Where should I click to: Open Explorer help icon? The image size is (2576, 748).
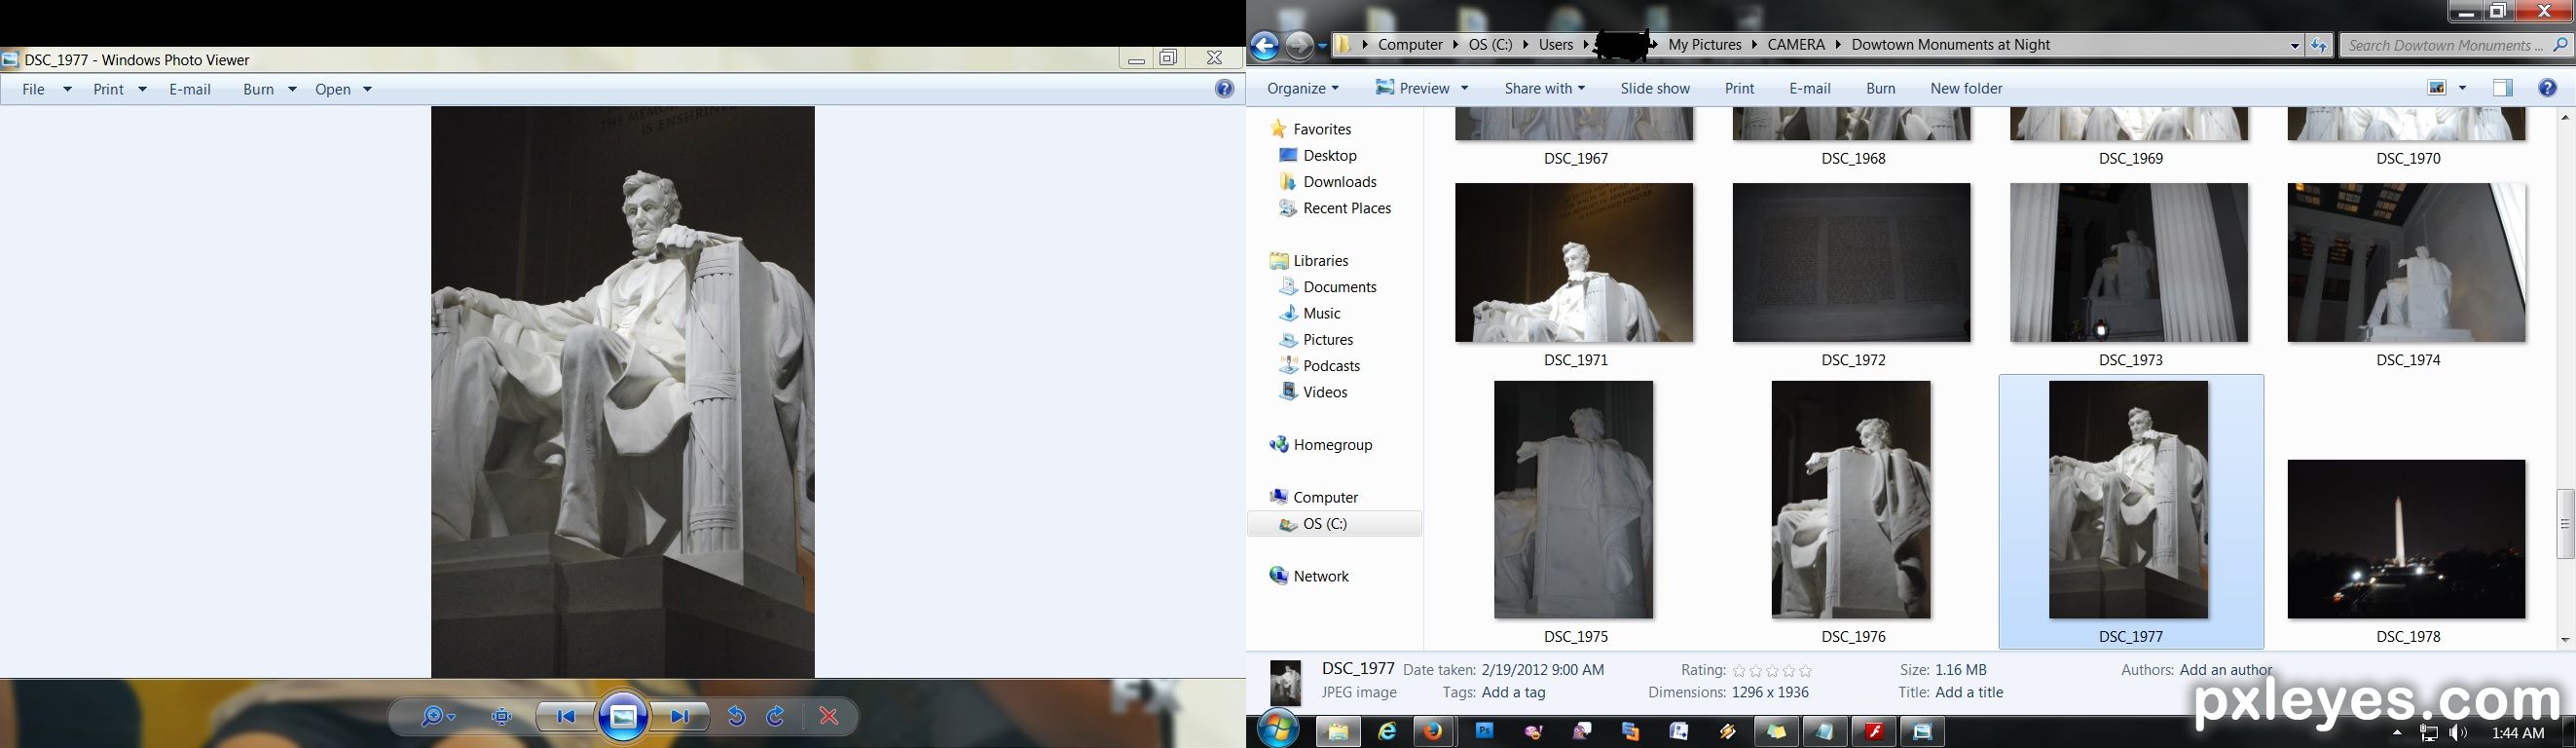(x=2548, y=88)
